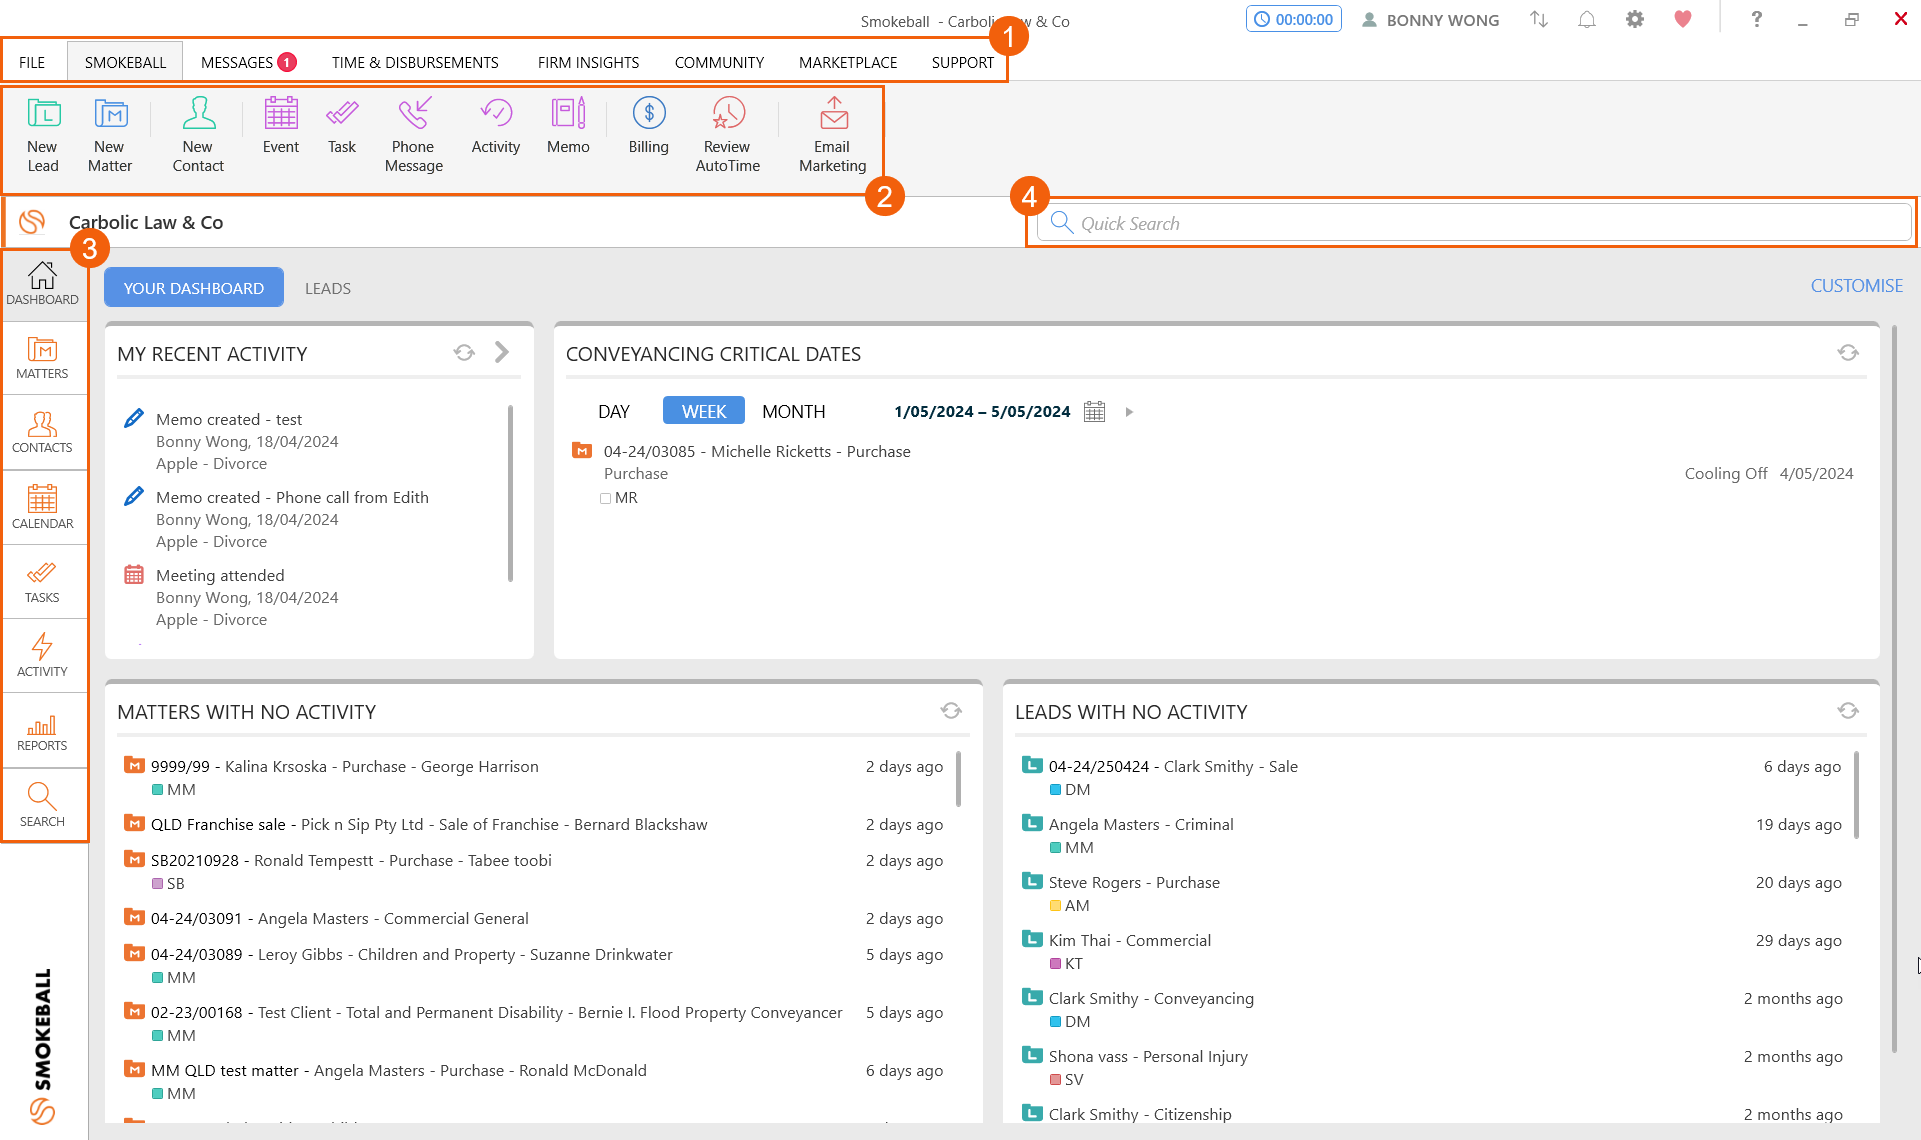Open Angela Masters Criminal lead
The height and width of the screenshot is (1140, 1921).
(x=1141, y=825)
